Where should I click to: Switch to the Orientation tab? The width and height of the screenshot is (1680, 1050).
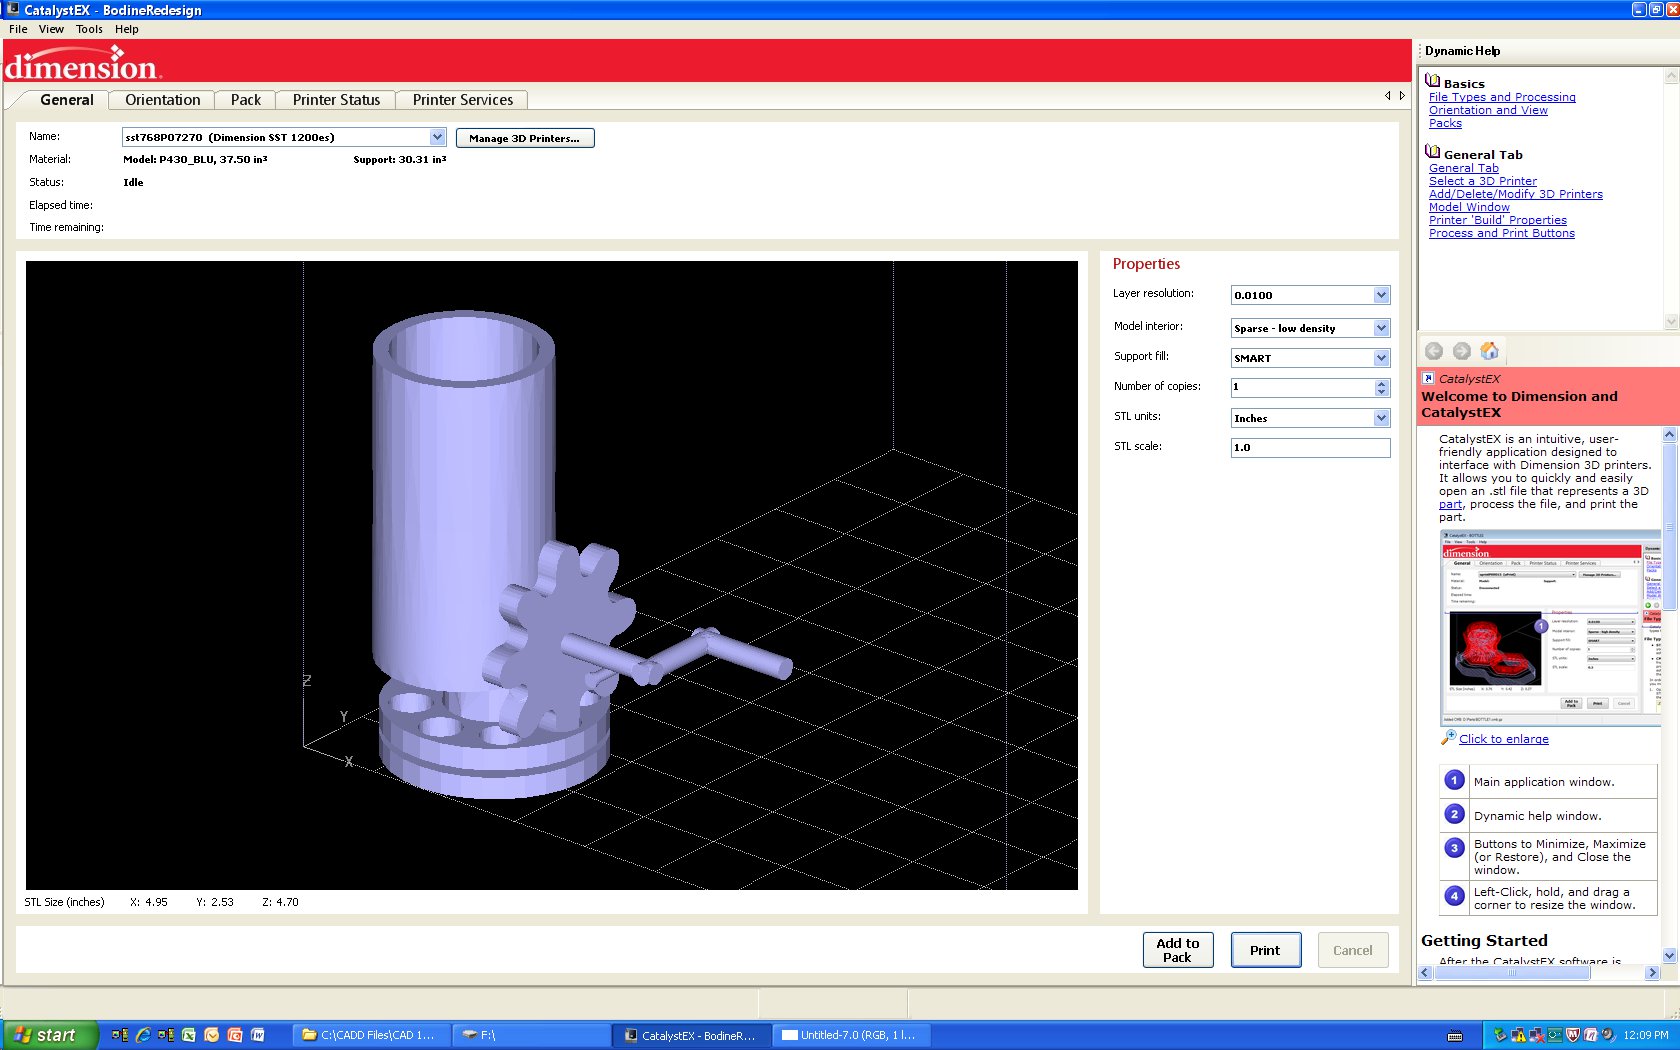[162, 100]
